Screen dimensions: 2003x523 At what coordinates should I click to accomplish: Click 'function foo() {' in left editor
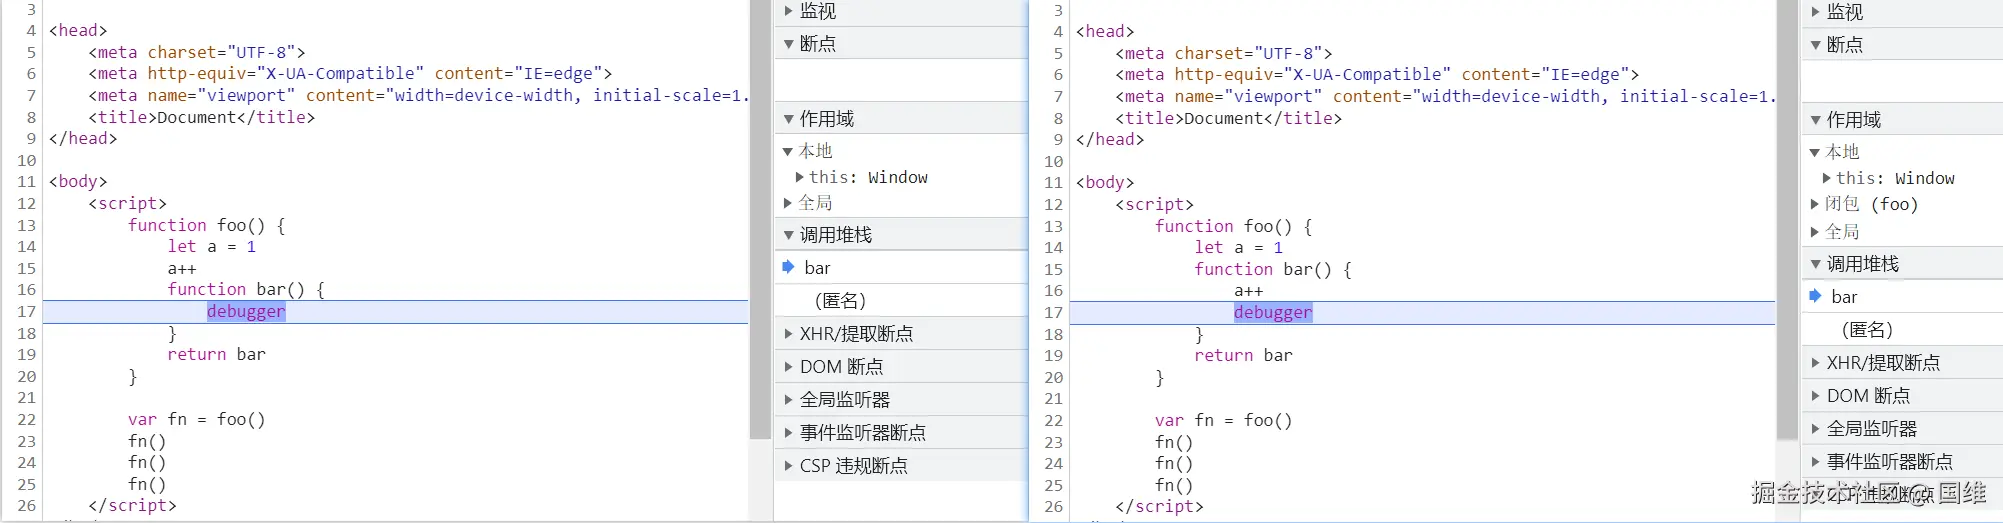tap(207, 225)
